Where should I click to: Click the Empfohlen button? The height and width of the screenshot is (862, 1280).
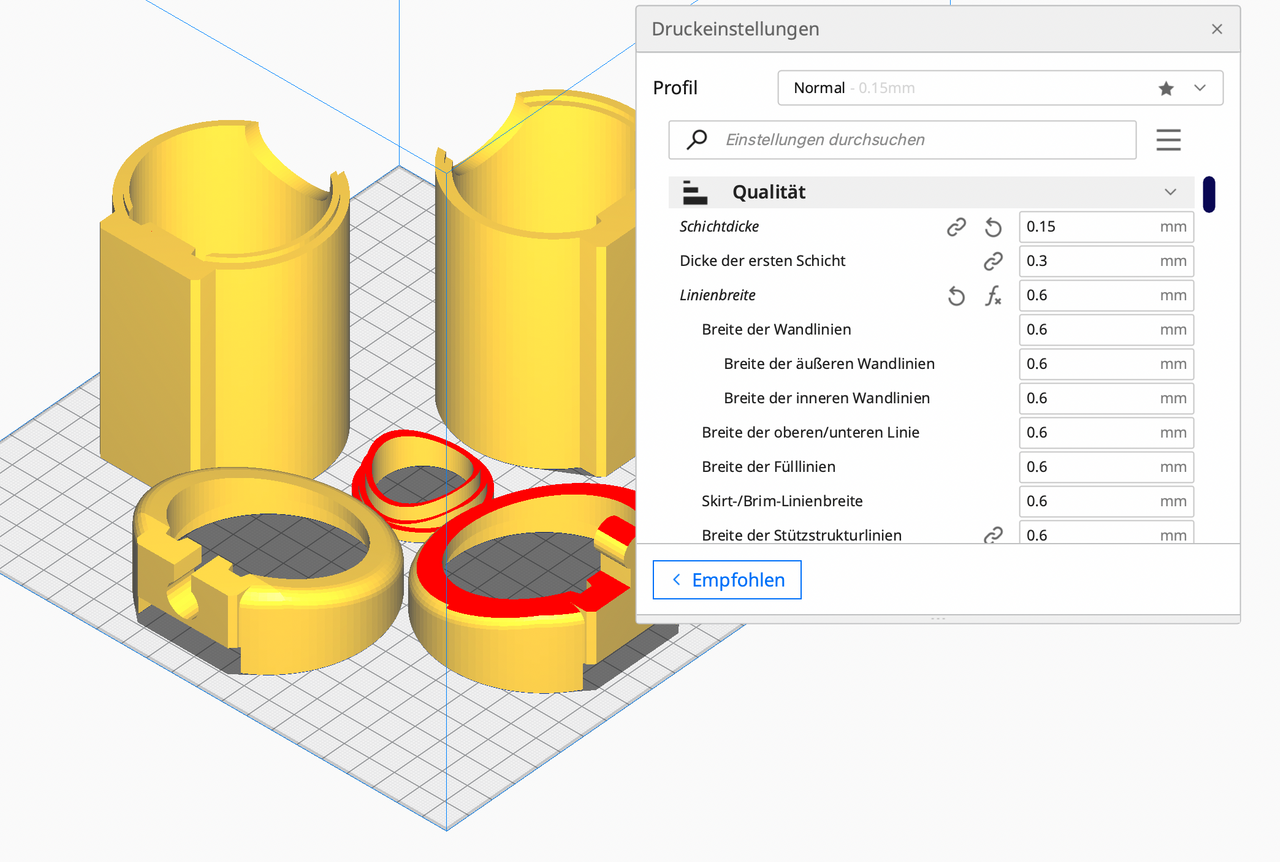click(727, 580)
